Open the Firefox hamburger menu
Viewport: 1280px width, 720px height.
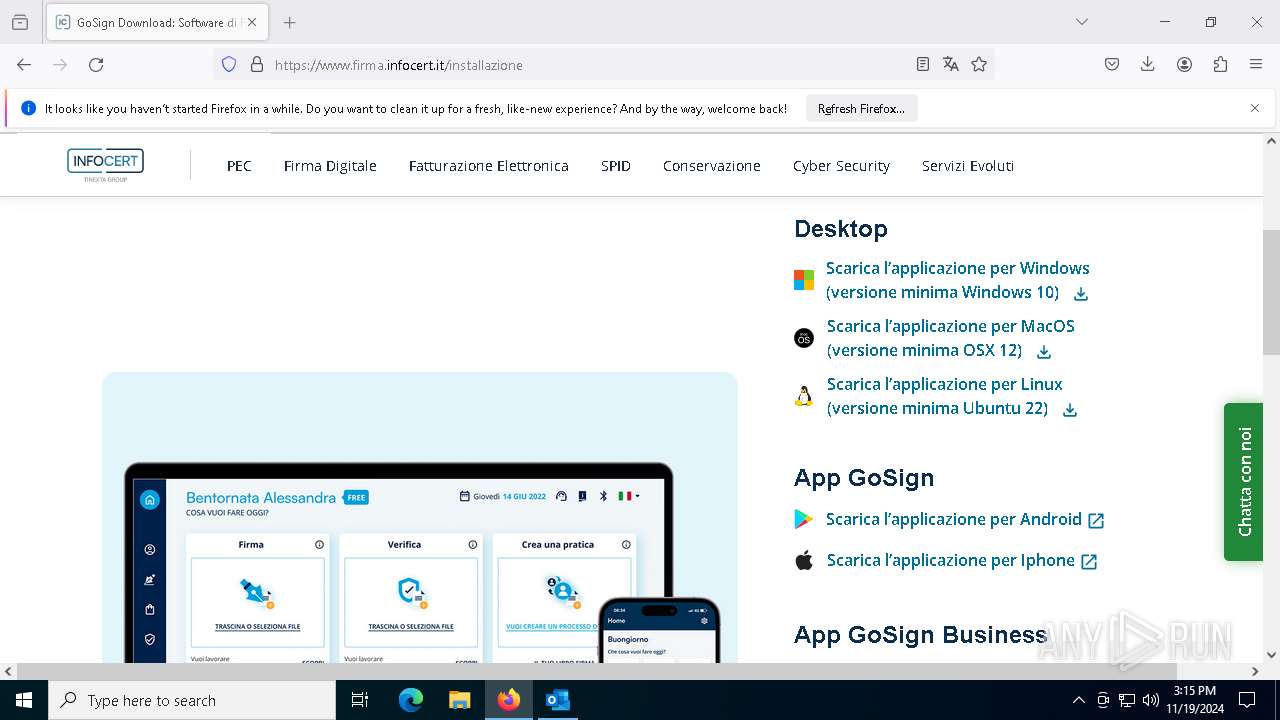click(1256, 64)
